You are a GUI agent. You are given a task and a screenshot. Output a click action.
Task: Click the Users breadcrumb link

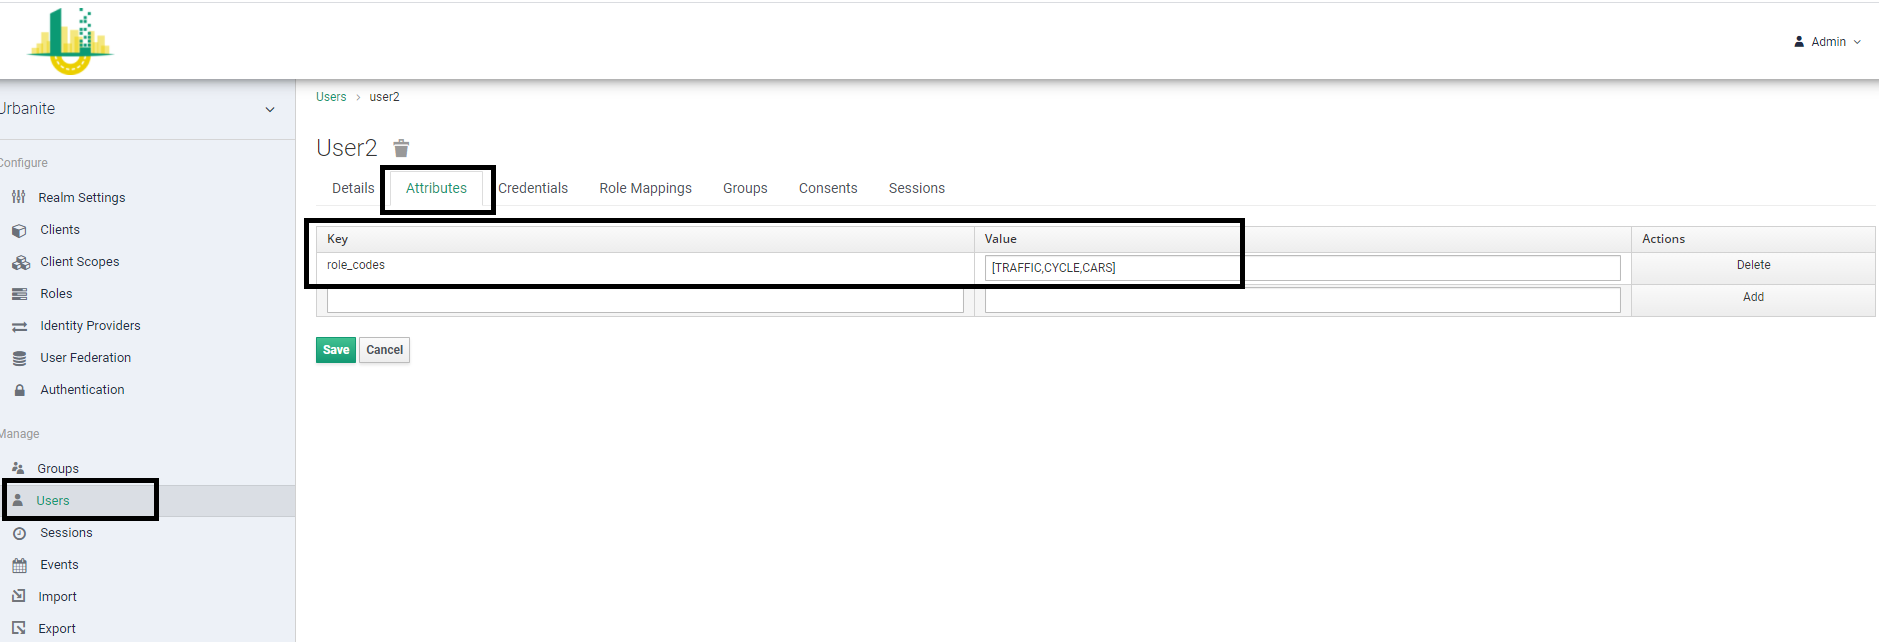[x=331, y=97]
